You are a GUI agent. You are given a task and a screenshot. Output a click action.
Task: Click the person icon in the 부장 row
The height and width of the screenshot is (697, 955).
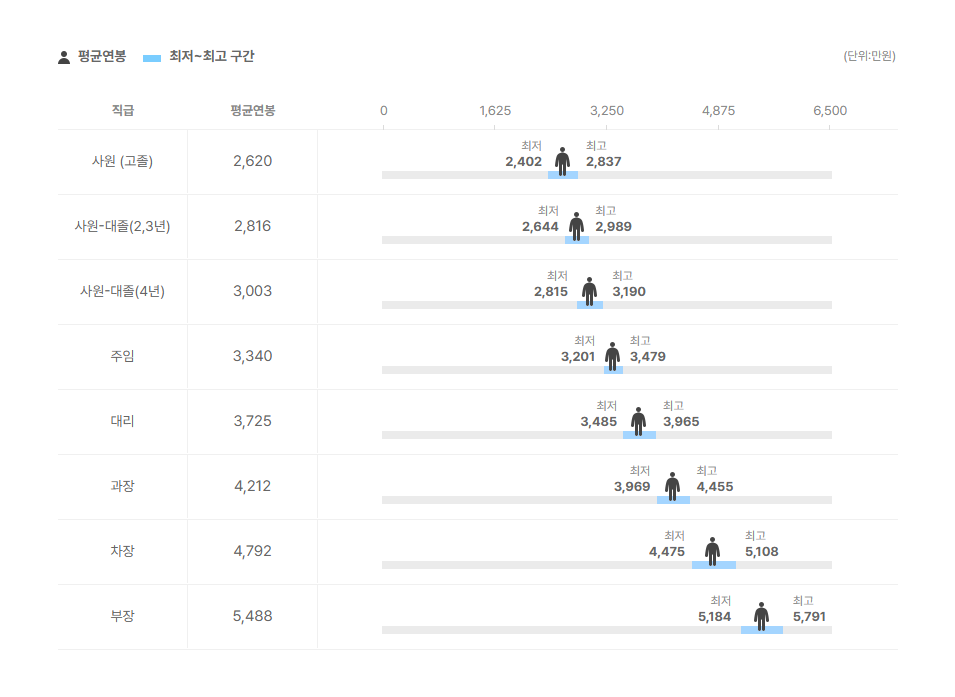click(x=762, y=616)
